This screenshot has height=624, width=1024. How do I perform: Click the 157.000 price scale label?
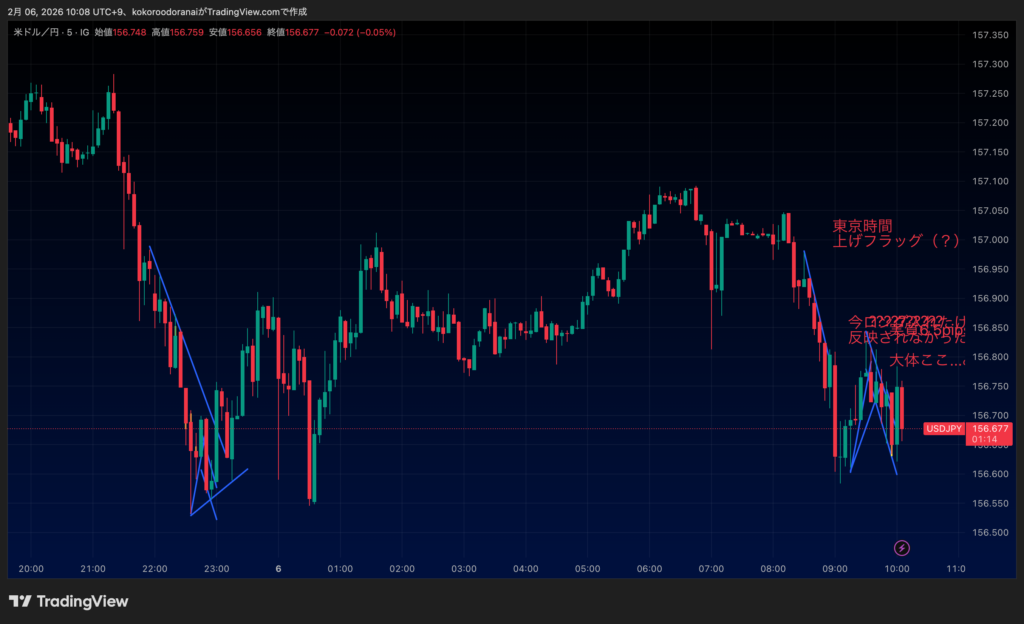point(989,240)
